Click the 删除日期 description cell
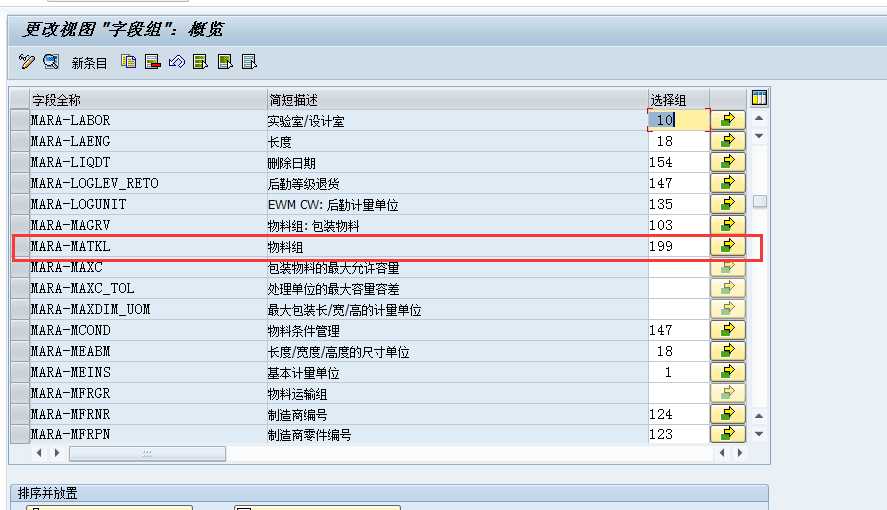The height and width of the screenshot is (510, 887). tap(457, 162)
